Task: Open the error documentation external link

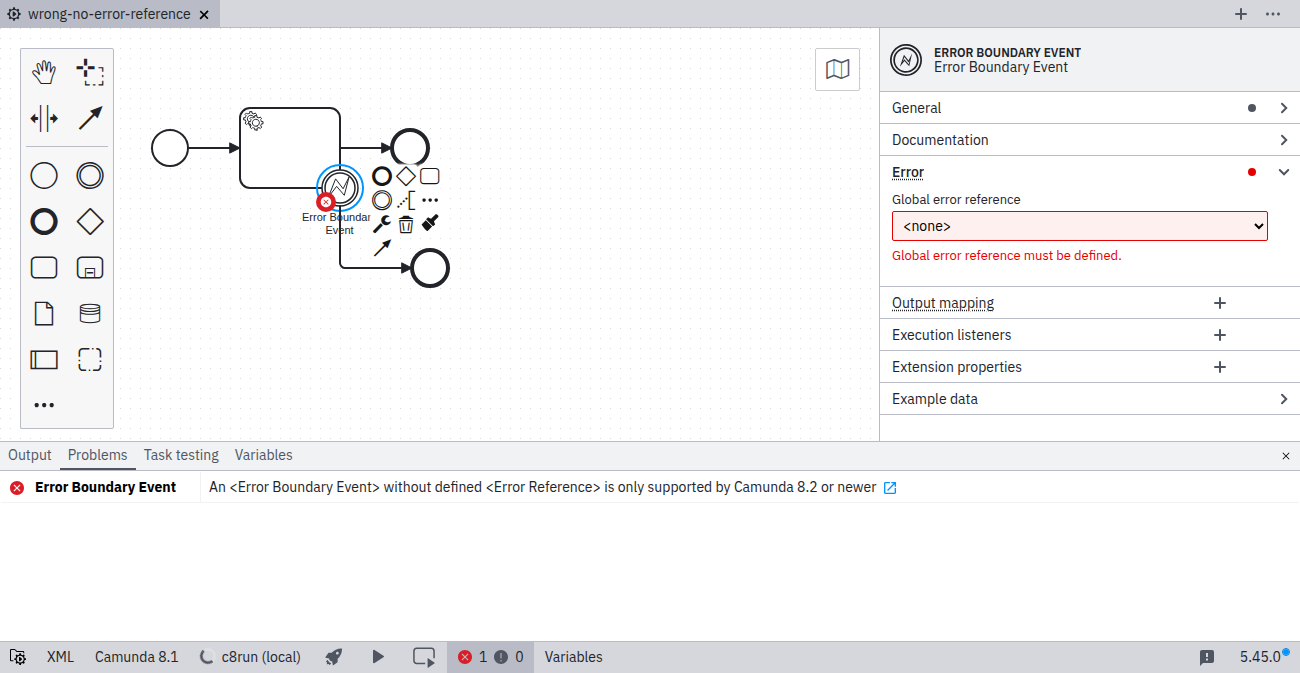Action: click(890, 488)
